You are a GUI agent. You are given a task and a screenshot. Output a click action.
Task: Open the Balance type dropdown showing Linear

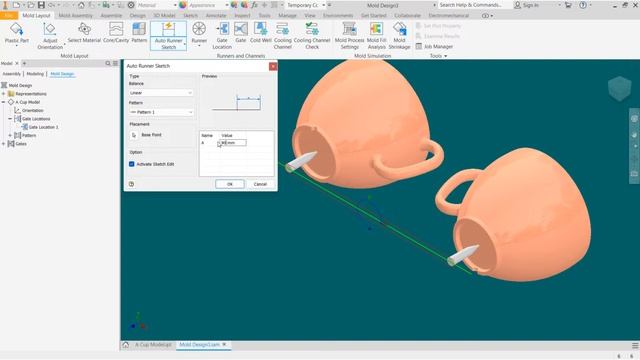click(161, 93)
